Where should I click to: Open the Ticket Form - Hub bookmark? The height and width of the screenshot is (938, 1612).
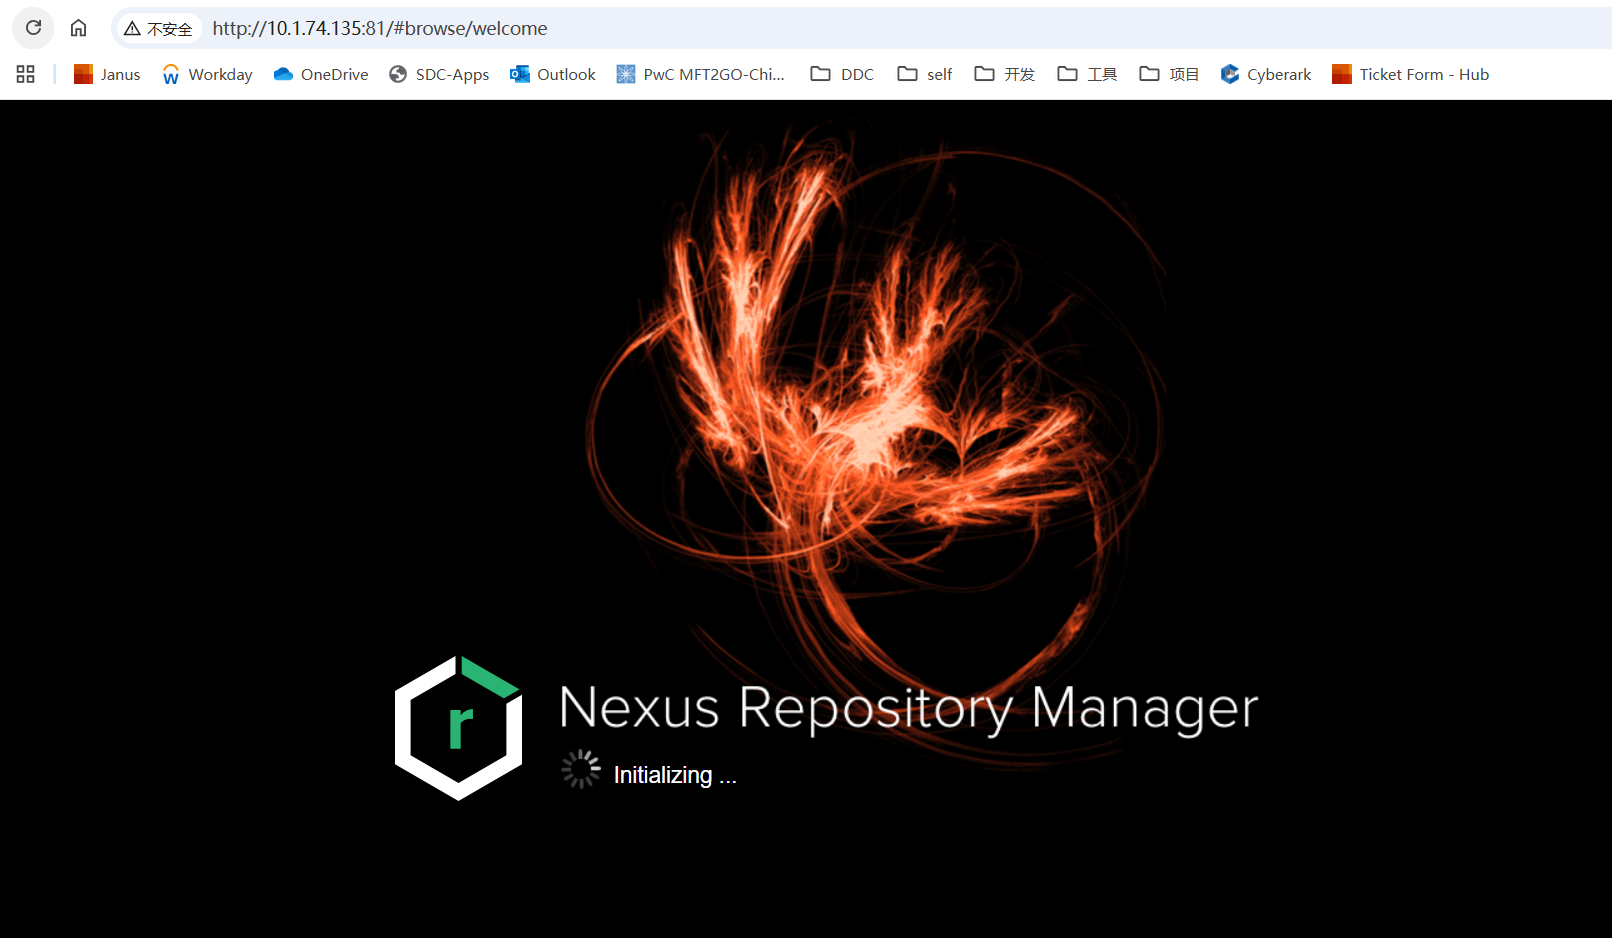(x=1410, y=74)
